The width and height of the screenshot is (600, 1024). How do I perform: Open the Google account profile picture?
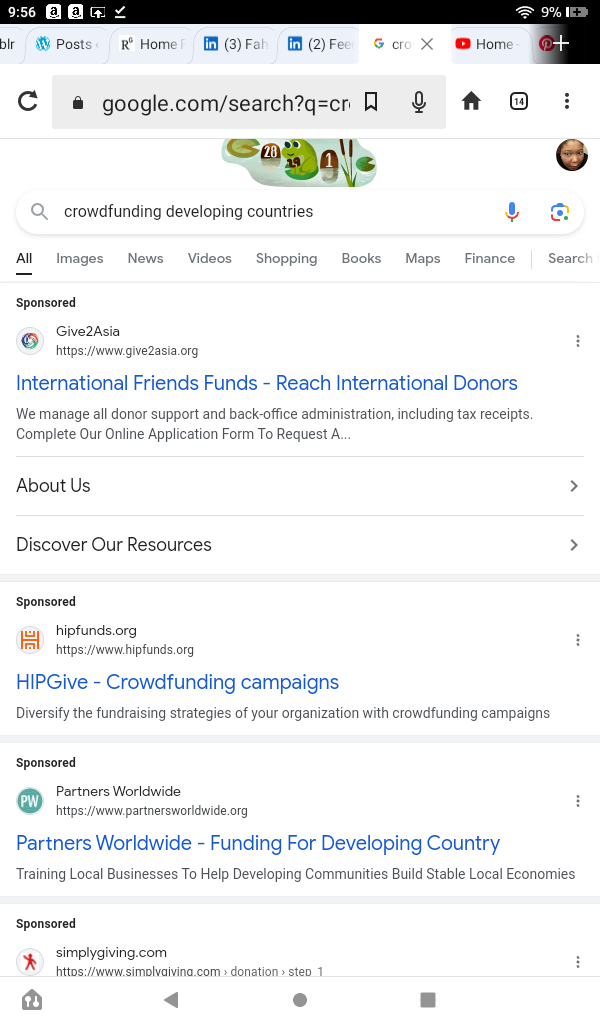(x=571, y=155)
